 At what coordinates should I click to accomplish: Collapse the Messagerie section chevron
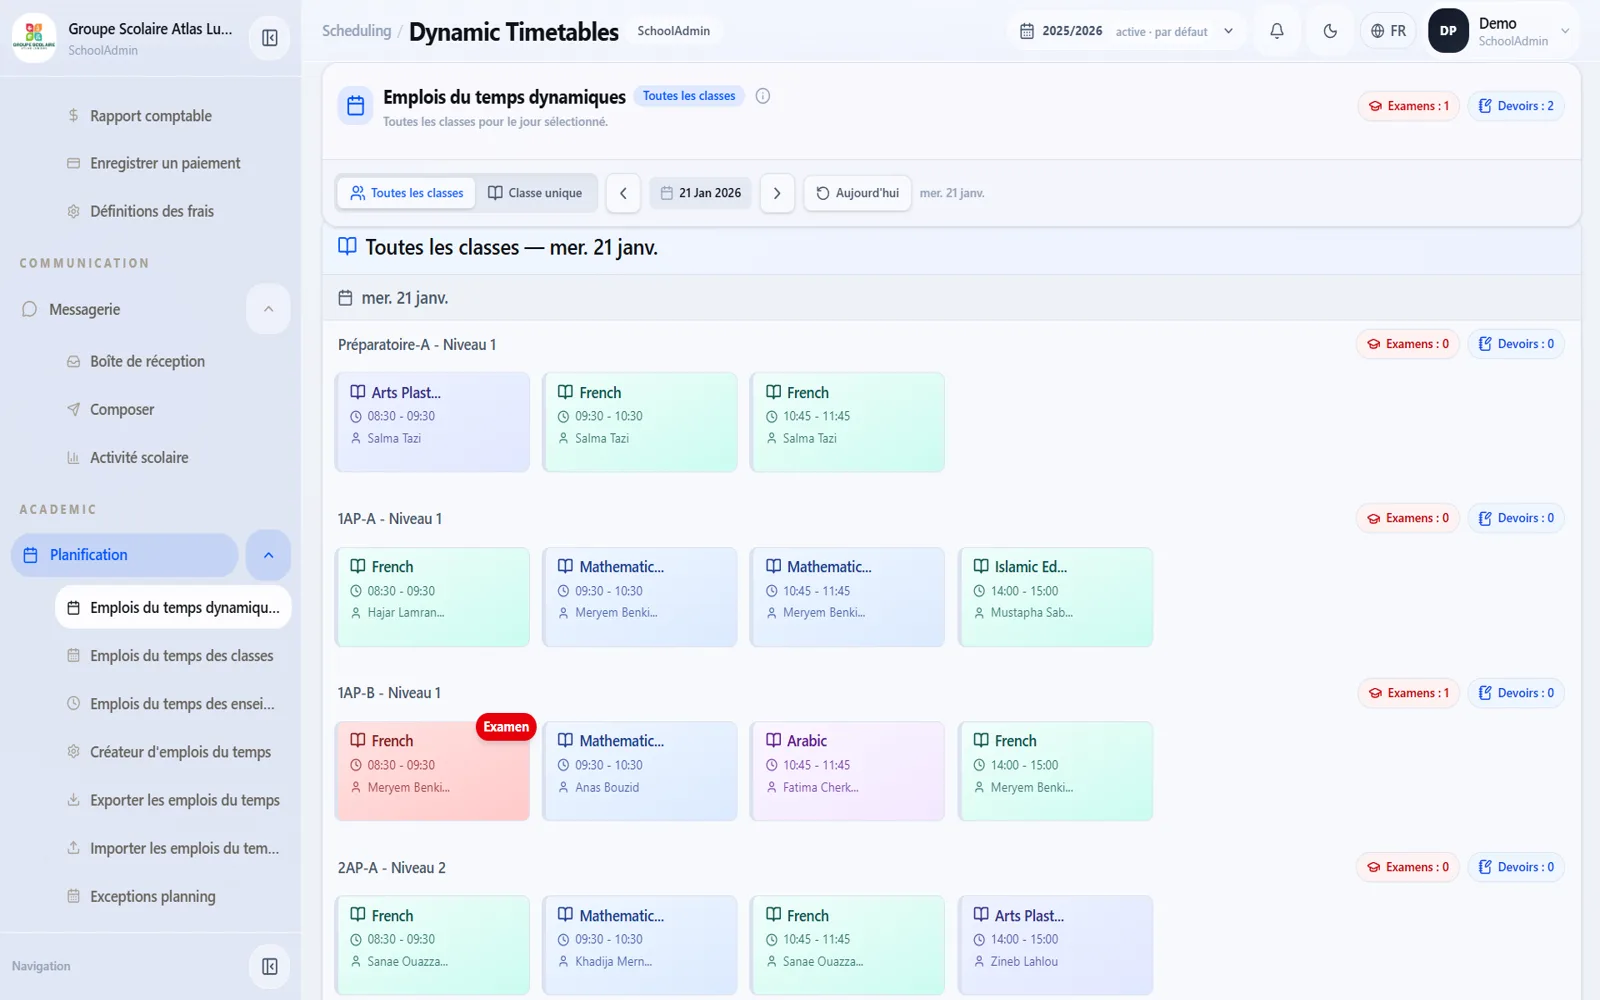(268, 309)
